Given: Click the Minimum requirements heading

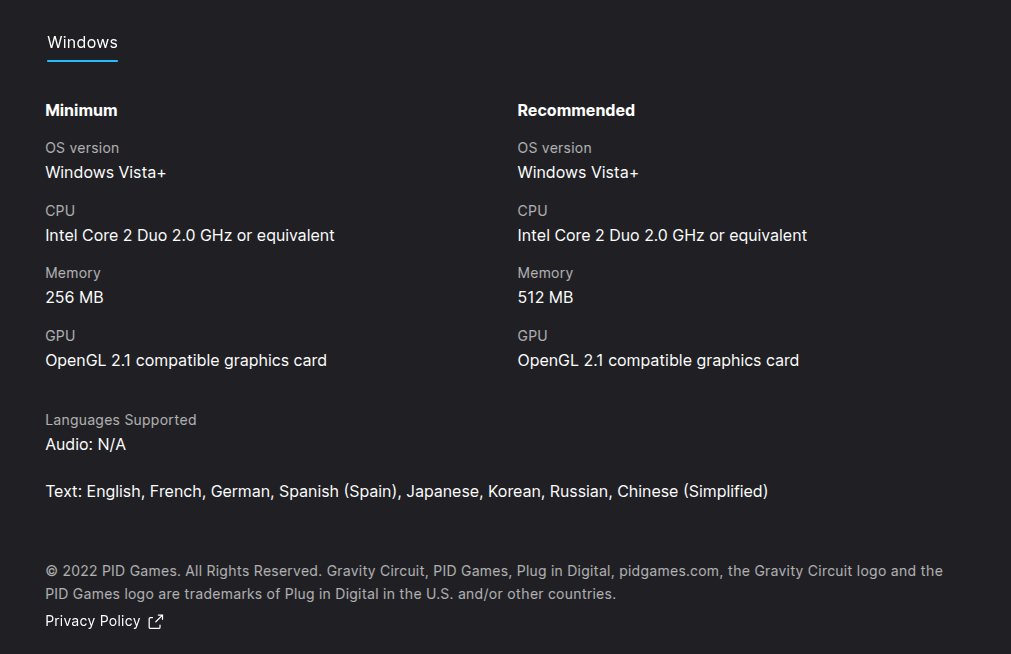Looking at the screenshot, I should [x=81, y=110].
